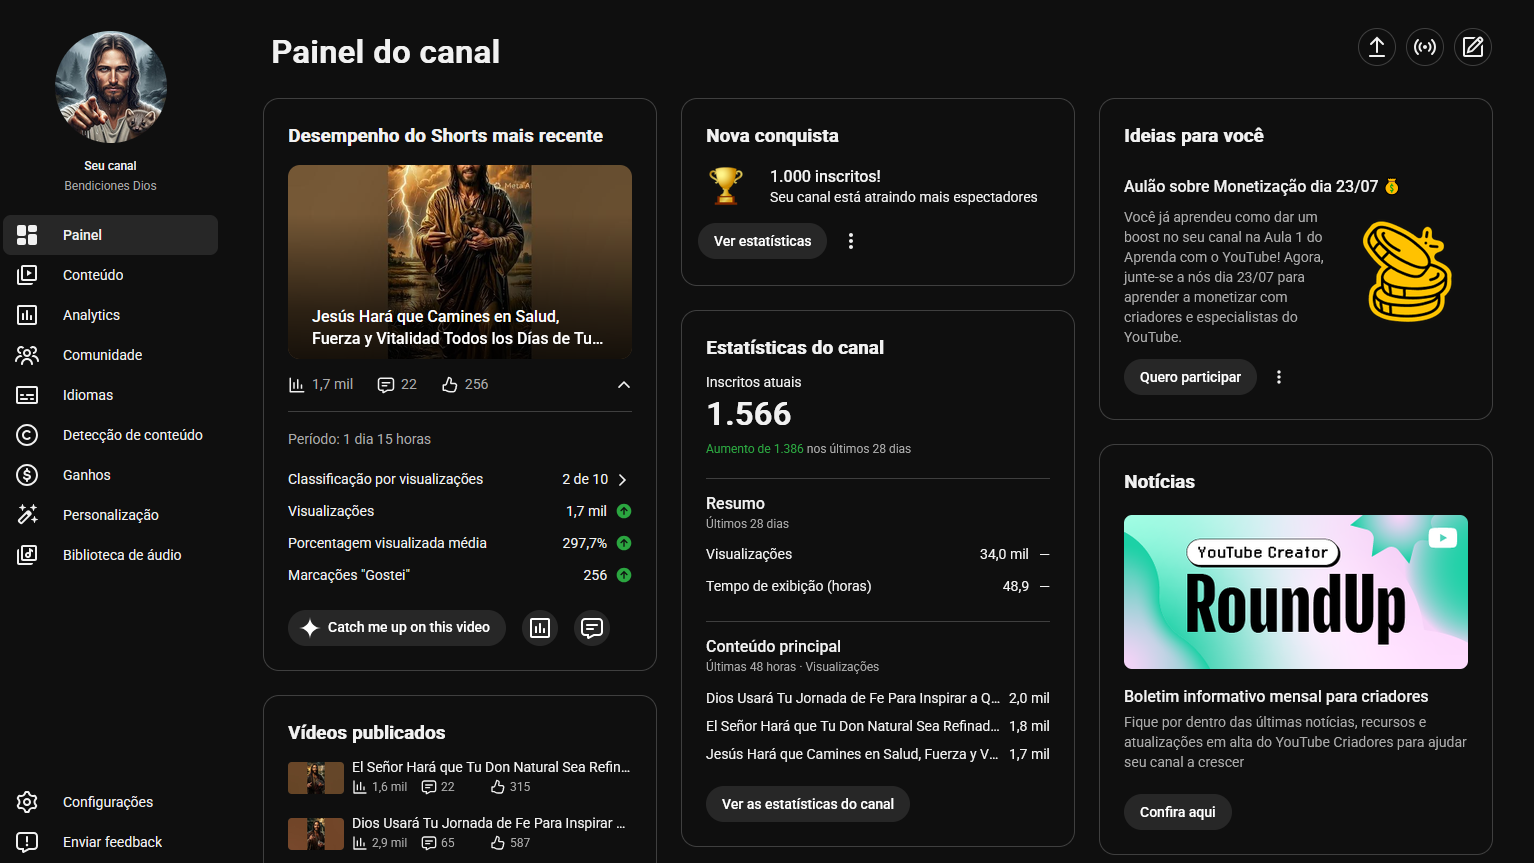Screen dimensions: 1534x863
Task: Click thumbnail of El Señor Hará published video
Action: [x=316, y=778]
